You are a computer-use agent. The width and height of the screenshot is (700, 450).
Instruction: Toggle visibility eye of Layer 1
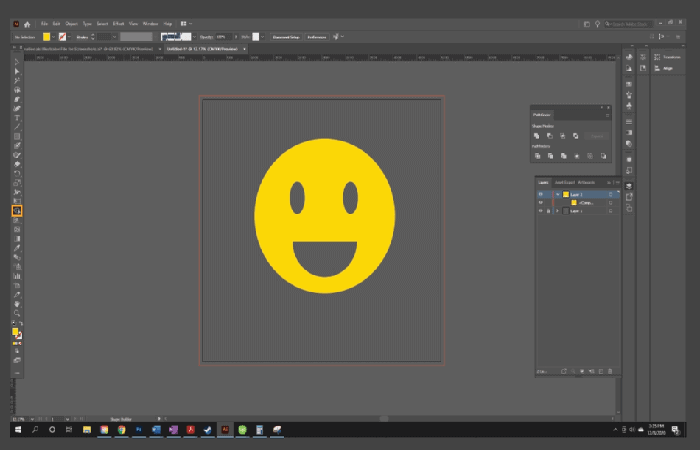[541, 211]
